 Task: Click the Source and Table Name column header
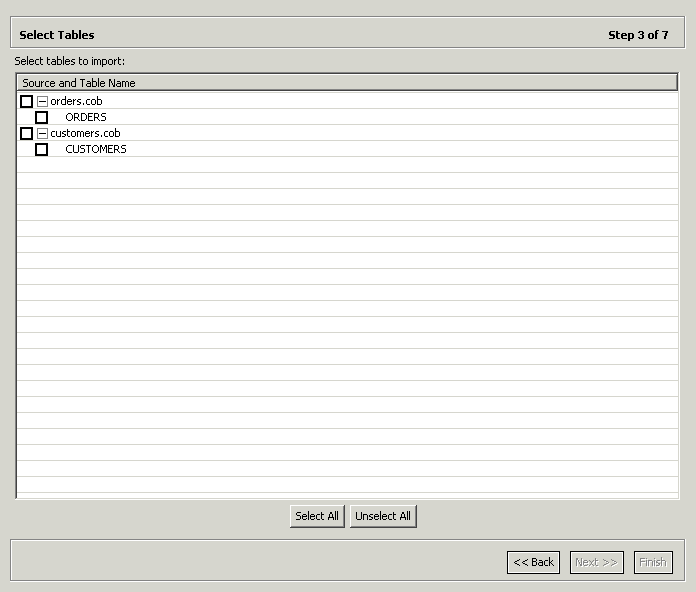[347, 83]
